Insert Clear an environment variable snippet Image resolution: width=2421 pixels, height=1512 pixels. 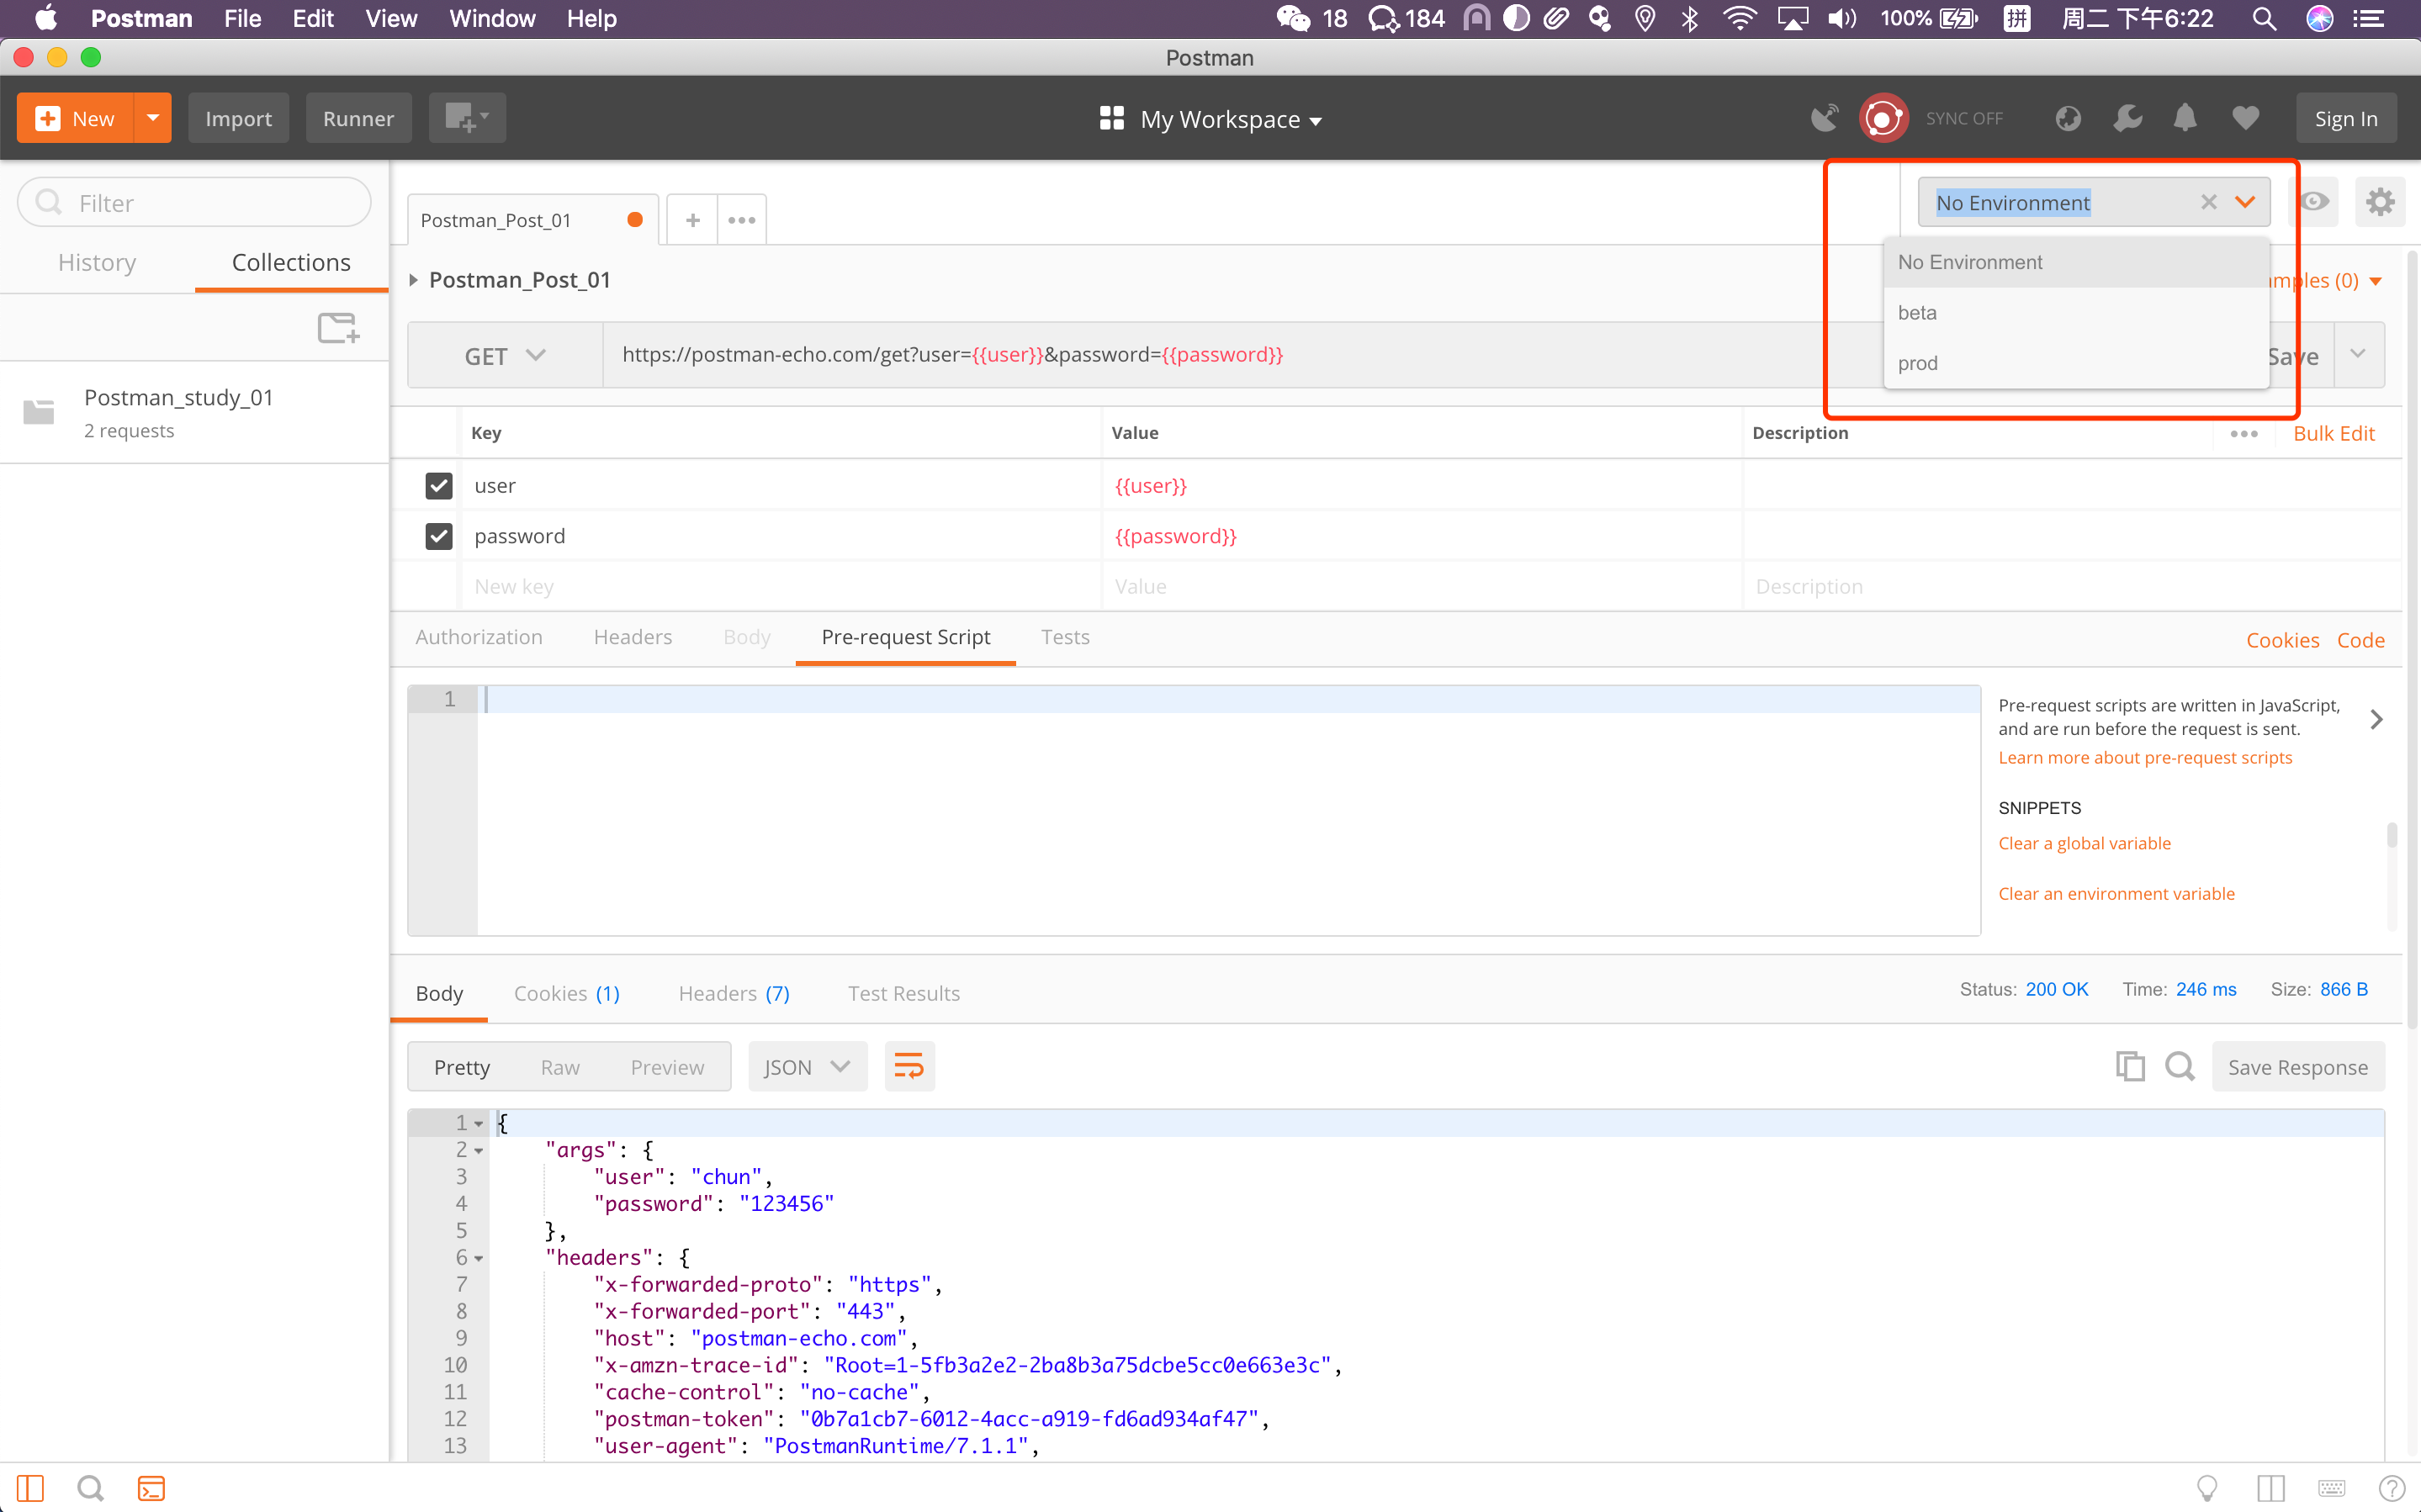[x=2116, y=893]
